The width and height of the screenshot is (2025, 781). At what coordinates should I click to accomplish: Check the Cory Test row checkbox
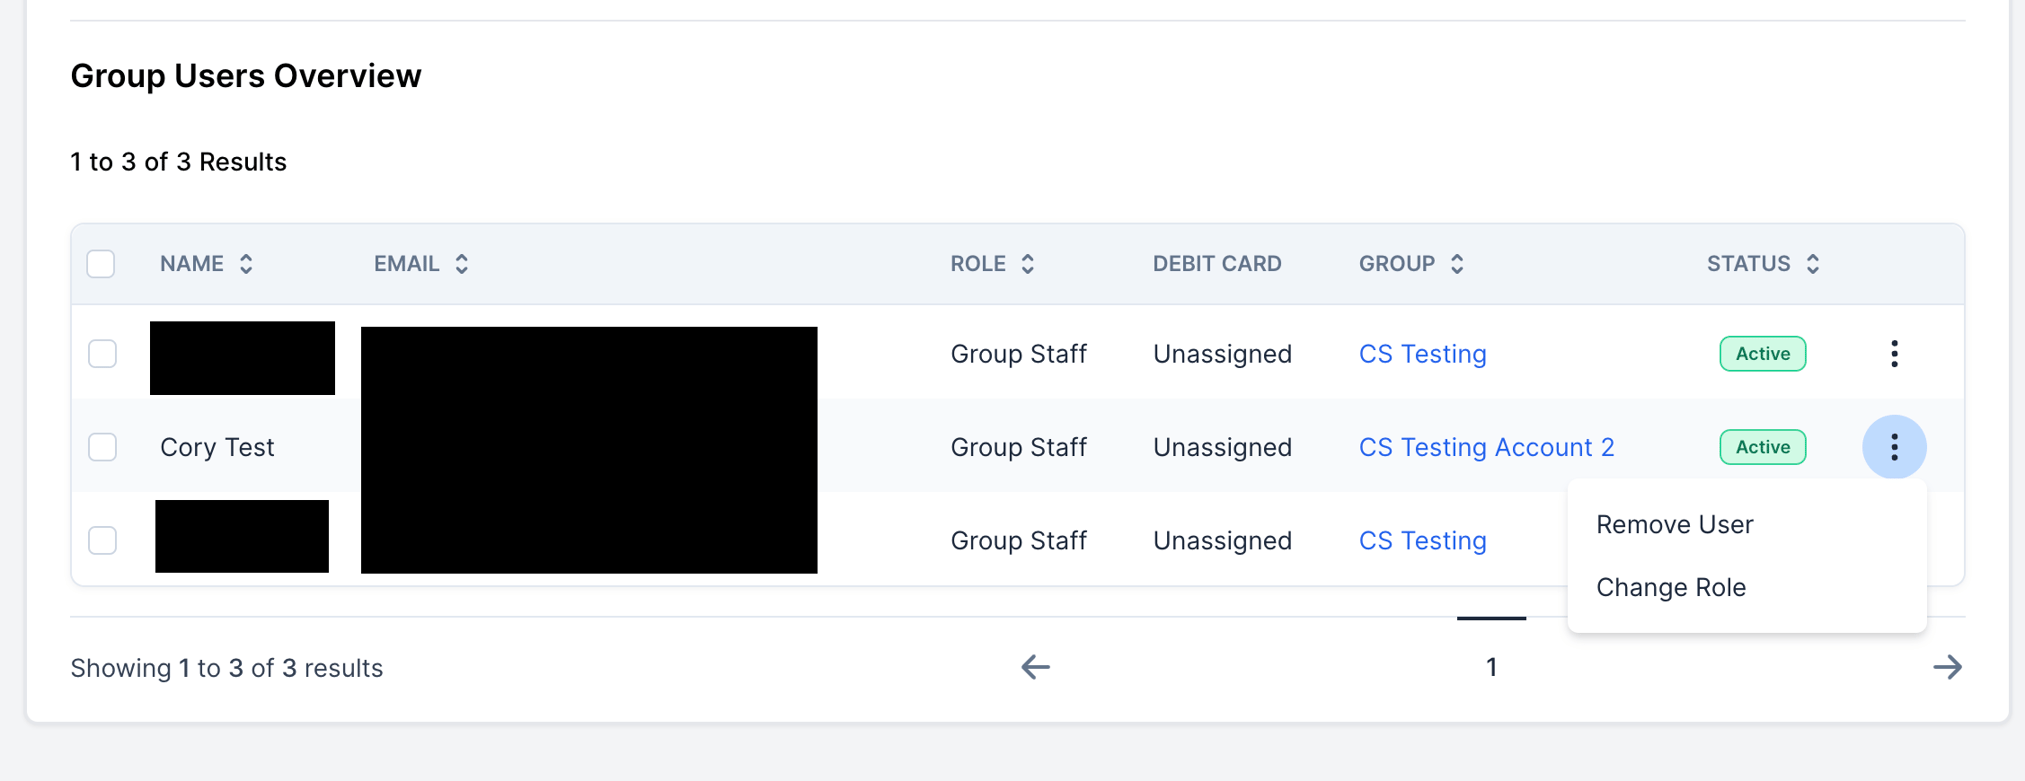click(x=102, y=447)
